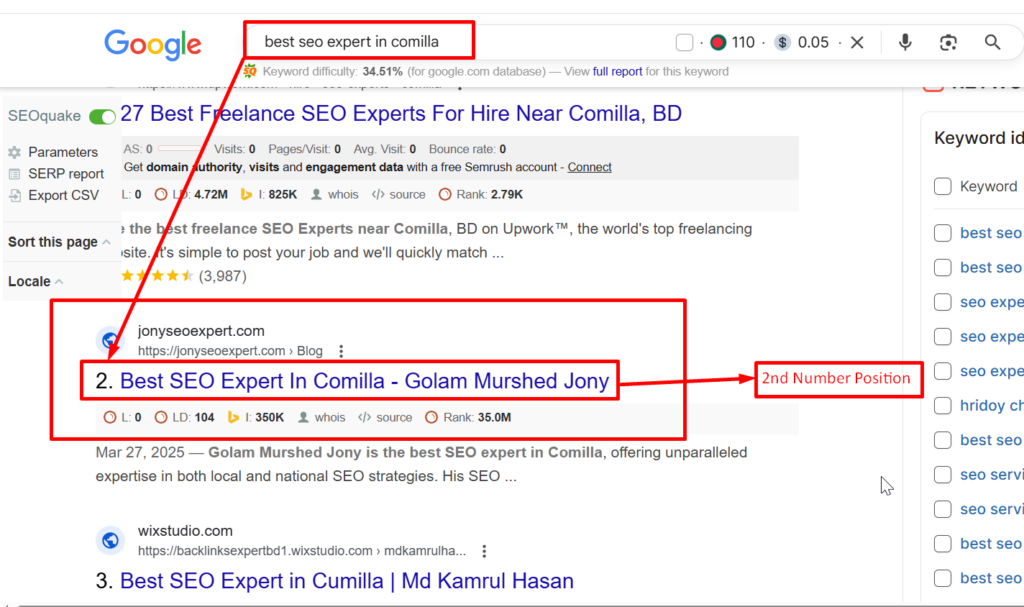Click the AS score progress bar
Viewport: 1024px width, 607px height.
click(180, 149)
